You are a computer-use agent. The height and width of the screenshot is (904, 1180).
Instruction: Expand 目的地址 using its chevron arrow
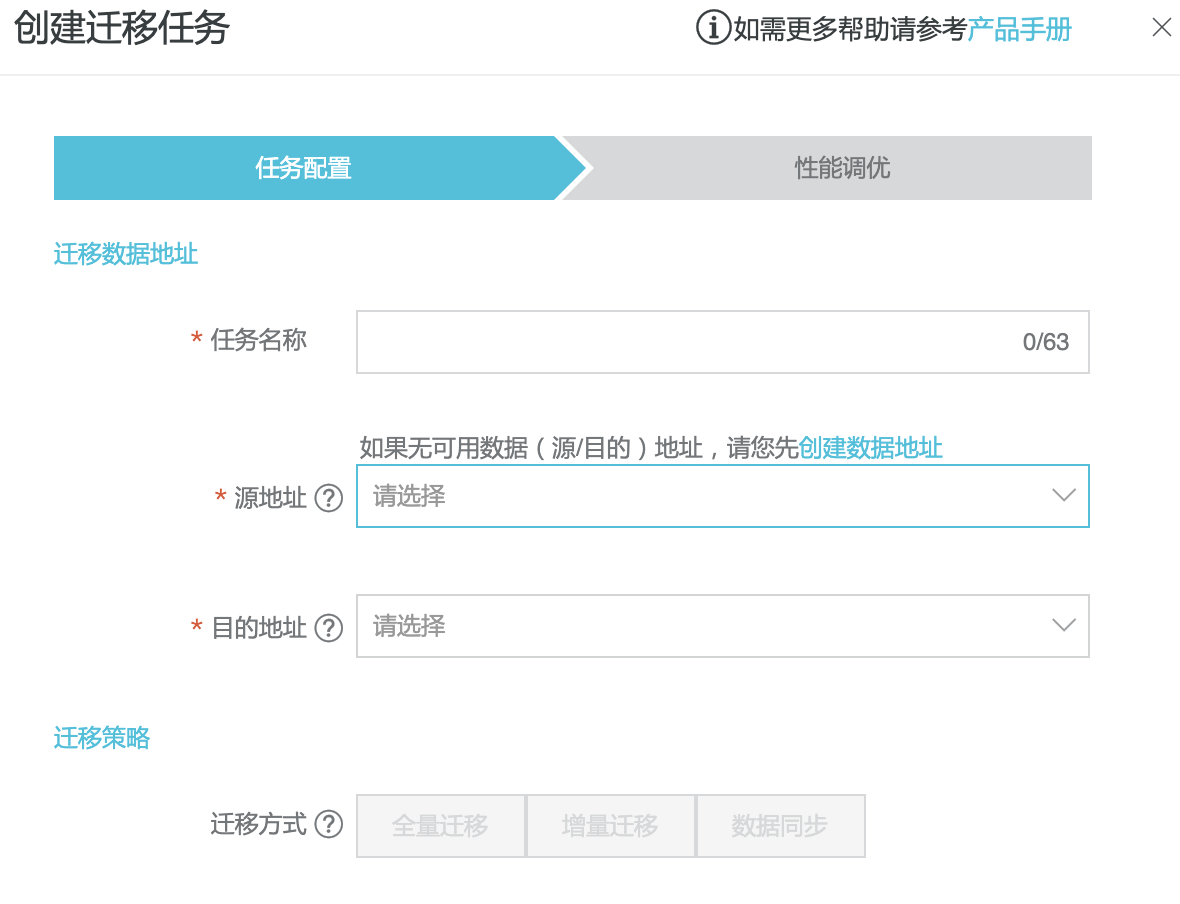(x=1063, y=626)
